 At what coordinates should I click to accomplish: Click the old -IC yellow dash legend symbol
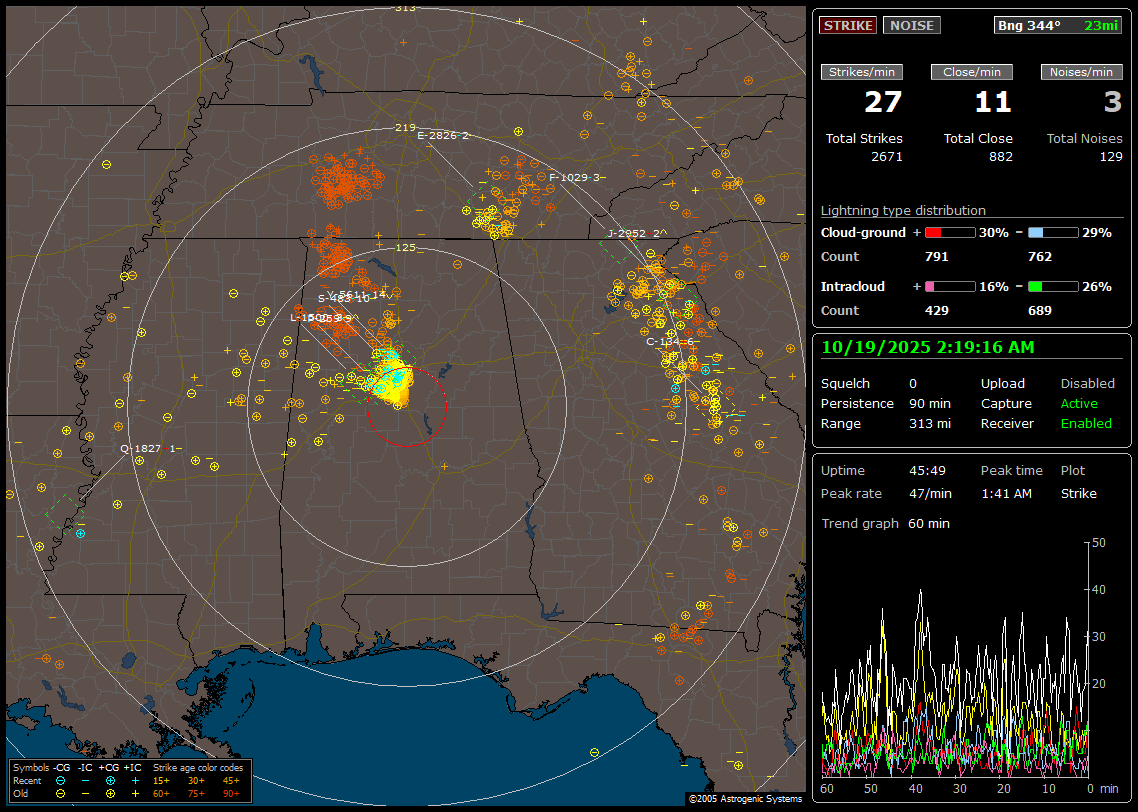(x=86, y=793)
